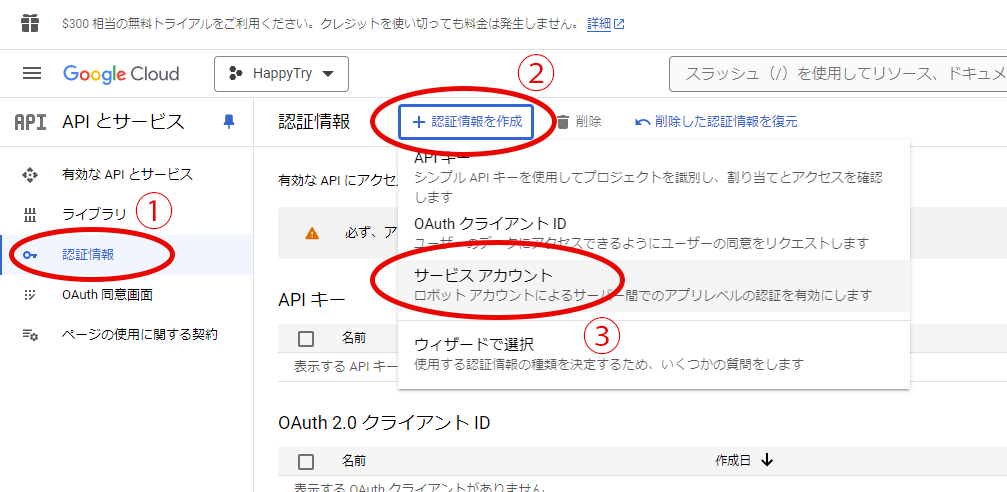
Task: Open the HappyTry project selector dropdown
Action: coord(280,74)
